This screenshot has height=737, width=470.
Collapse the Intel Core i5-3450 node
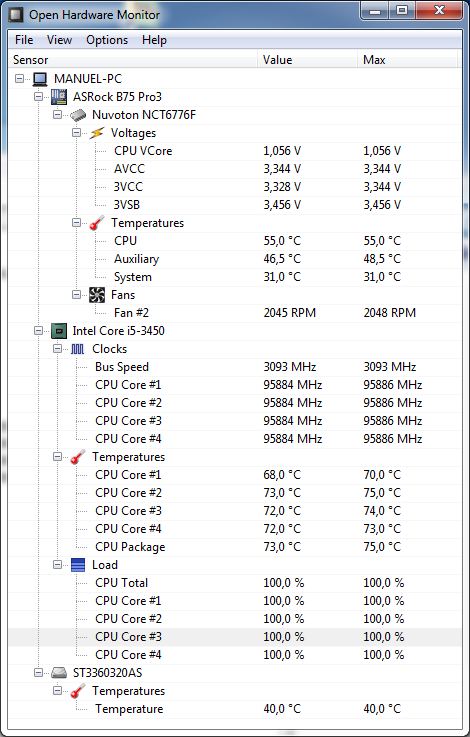39,331
